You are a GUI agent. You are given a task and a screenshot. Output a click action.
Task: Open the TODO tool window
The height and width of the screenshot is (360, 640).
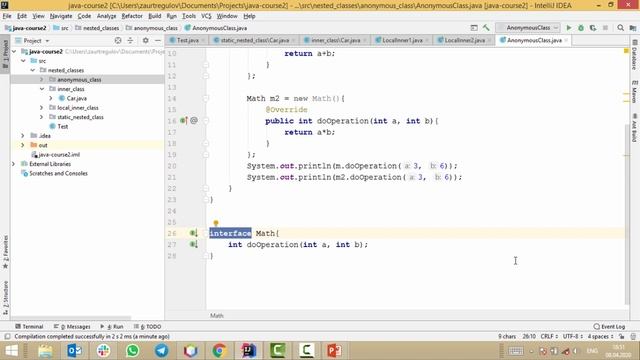point(147,327)
